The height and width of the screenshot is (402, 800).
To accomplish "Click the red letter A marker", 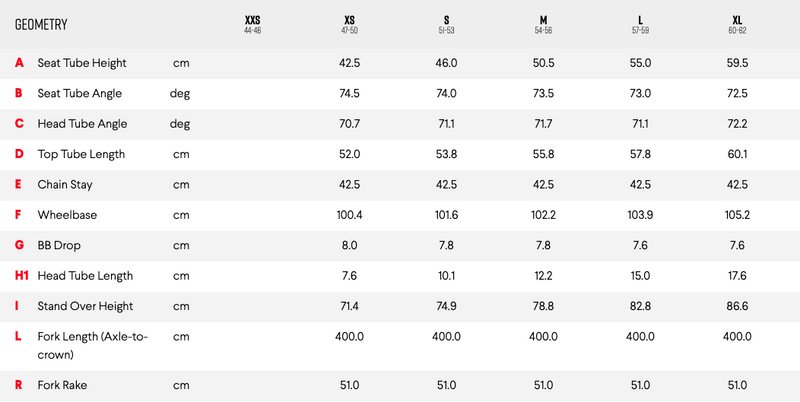I will point(19,63).
